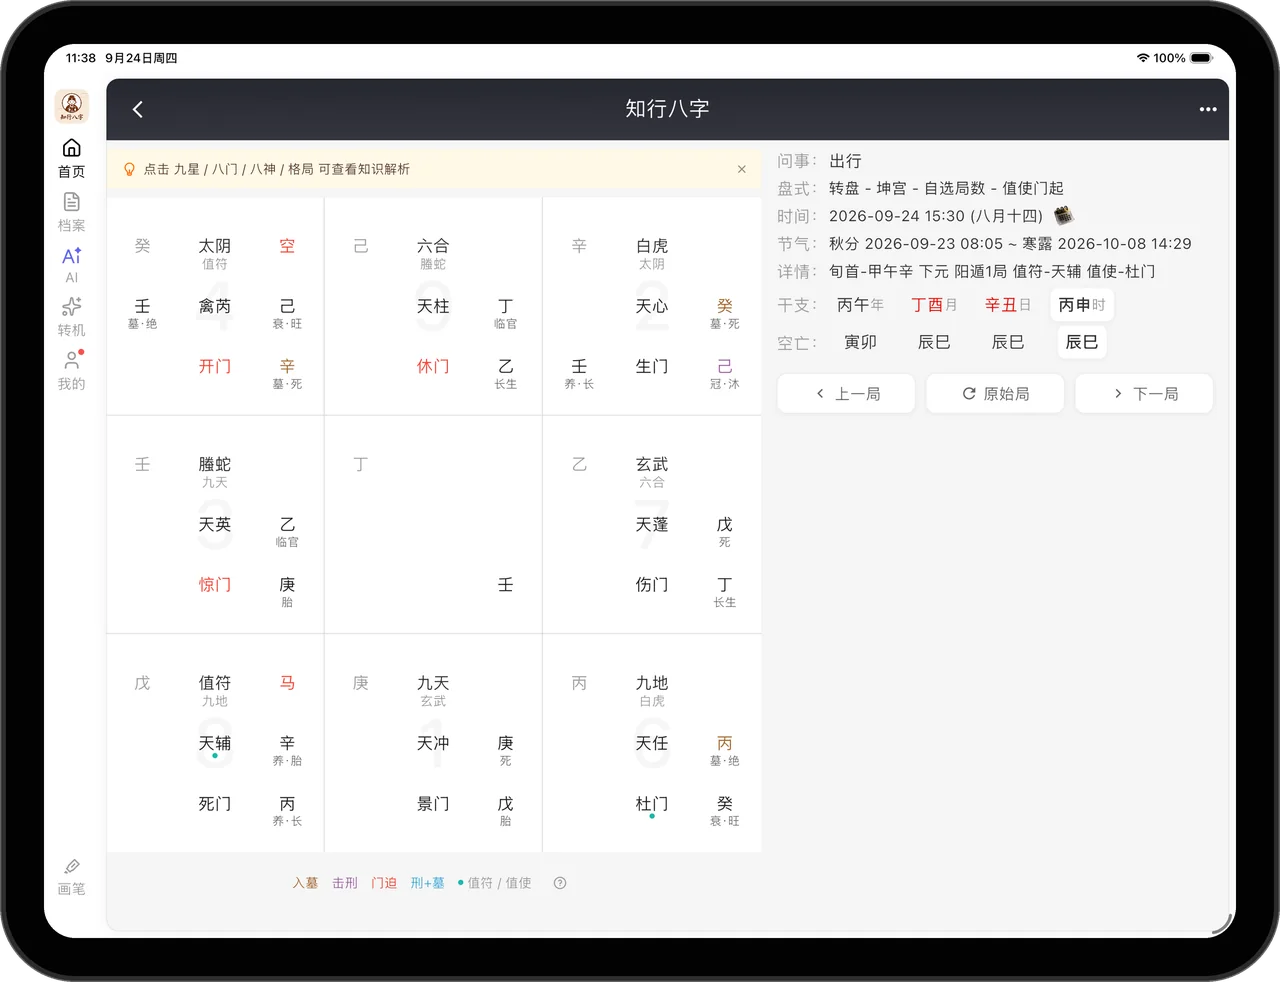Open the 档案 archive tab

71,213
